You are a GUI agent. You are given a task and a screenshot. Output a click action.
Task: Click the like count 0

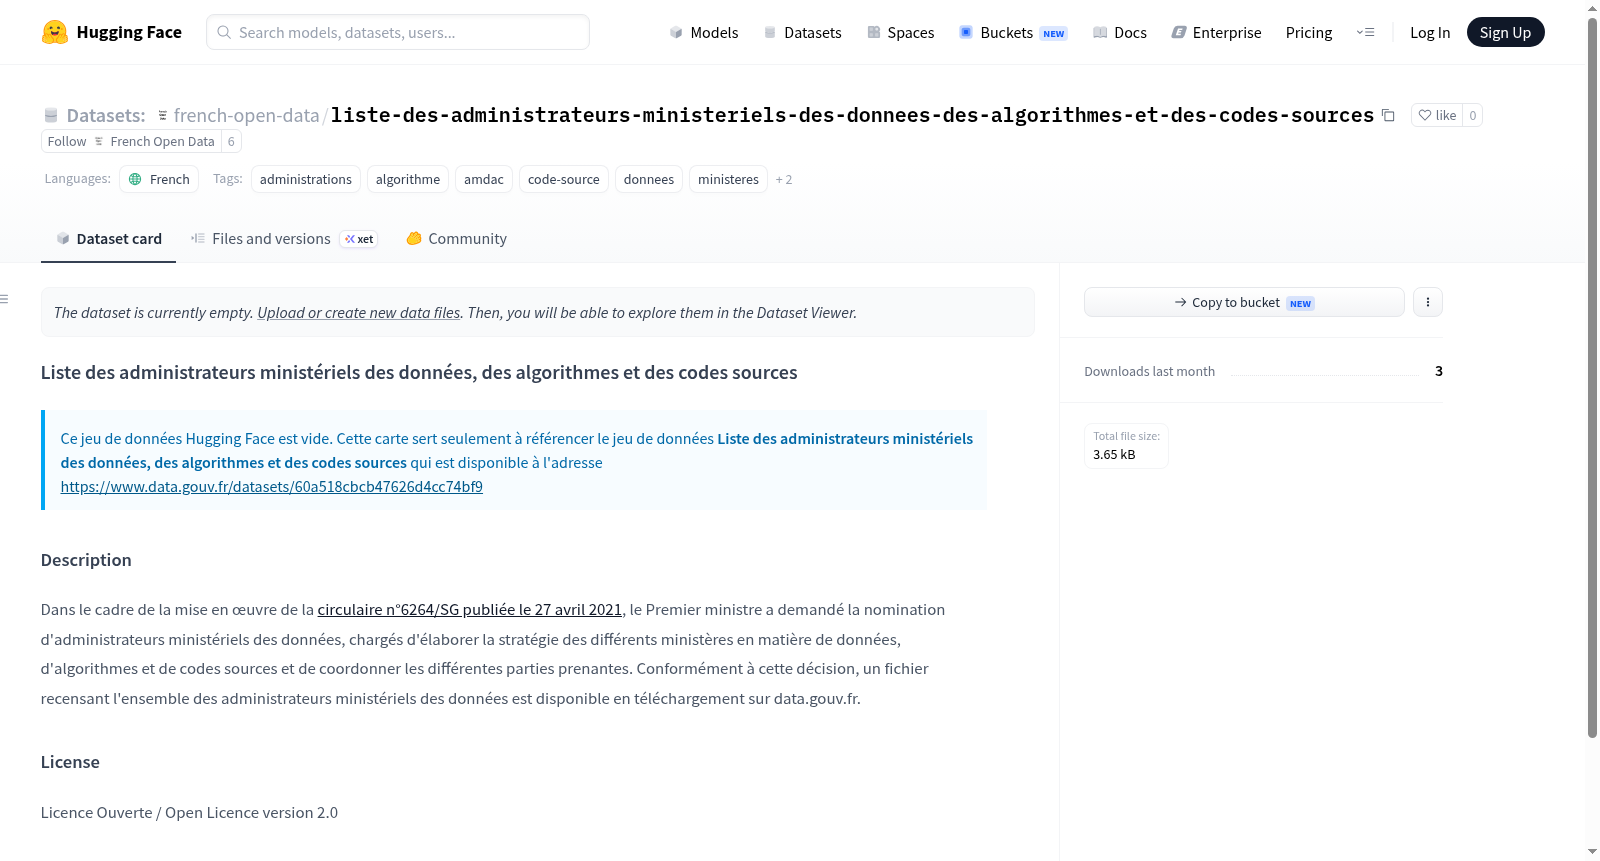[1472, 115]
